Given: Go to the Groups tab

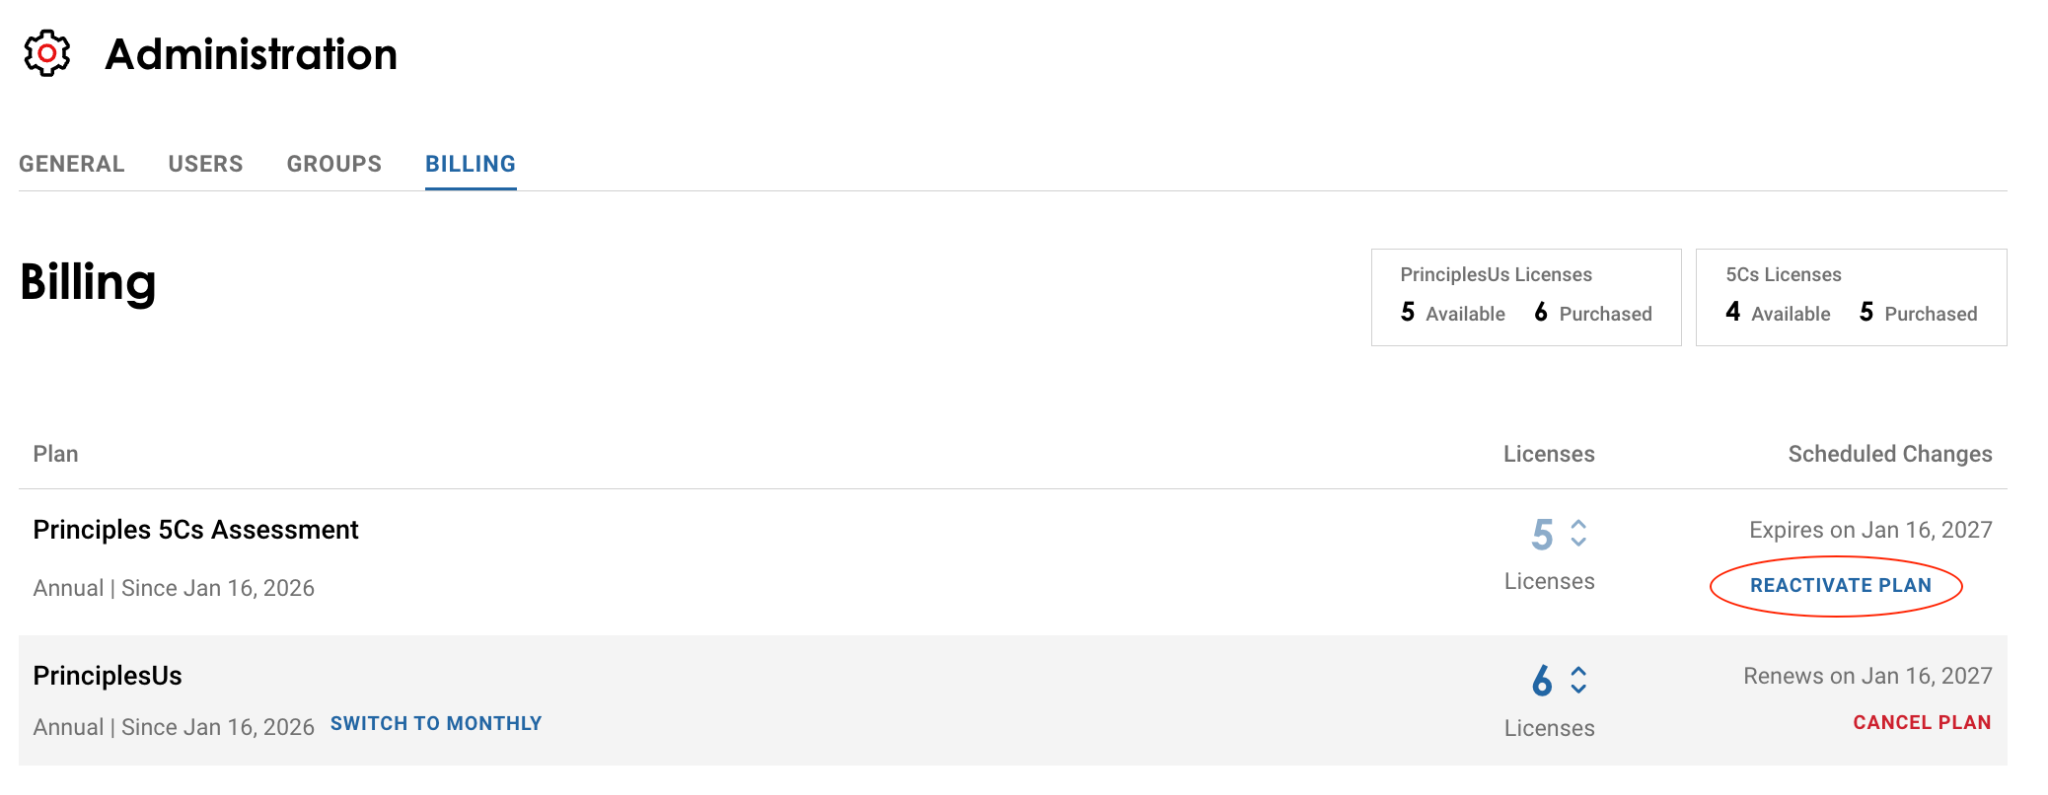Looking at the screenshot, I should point(334,164).
